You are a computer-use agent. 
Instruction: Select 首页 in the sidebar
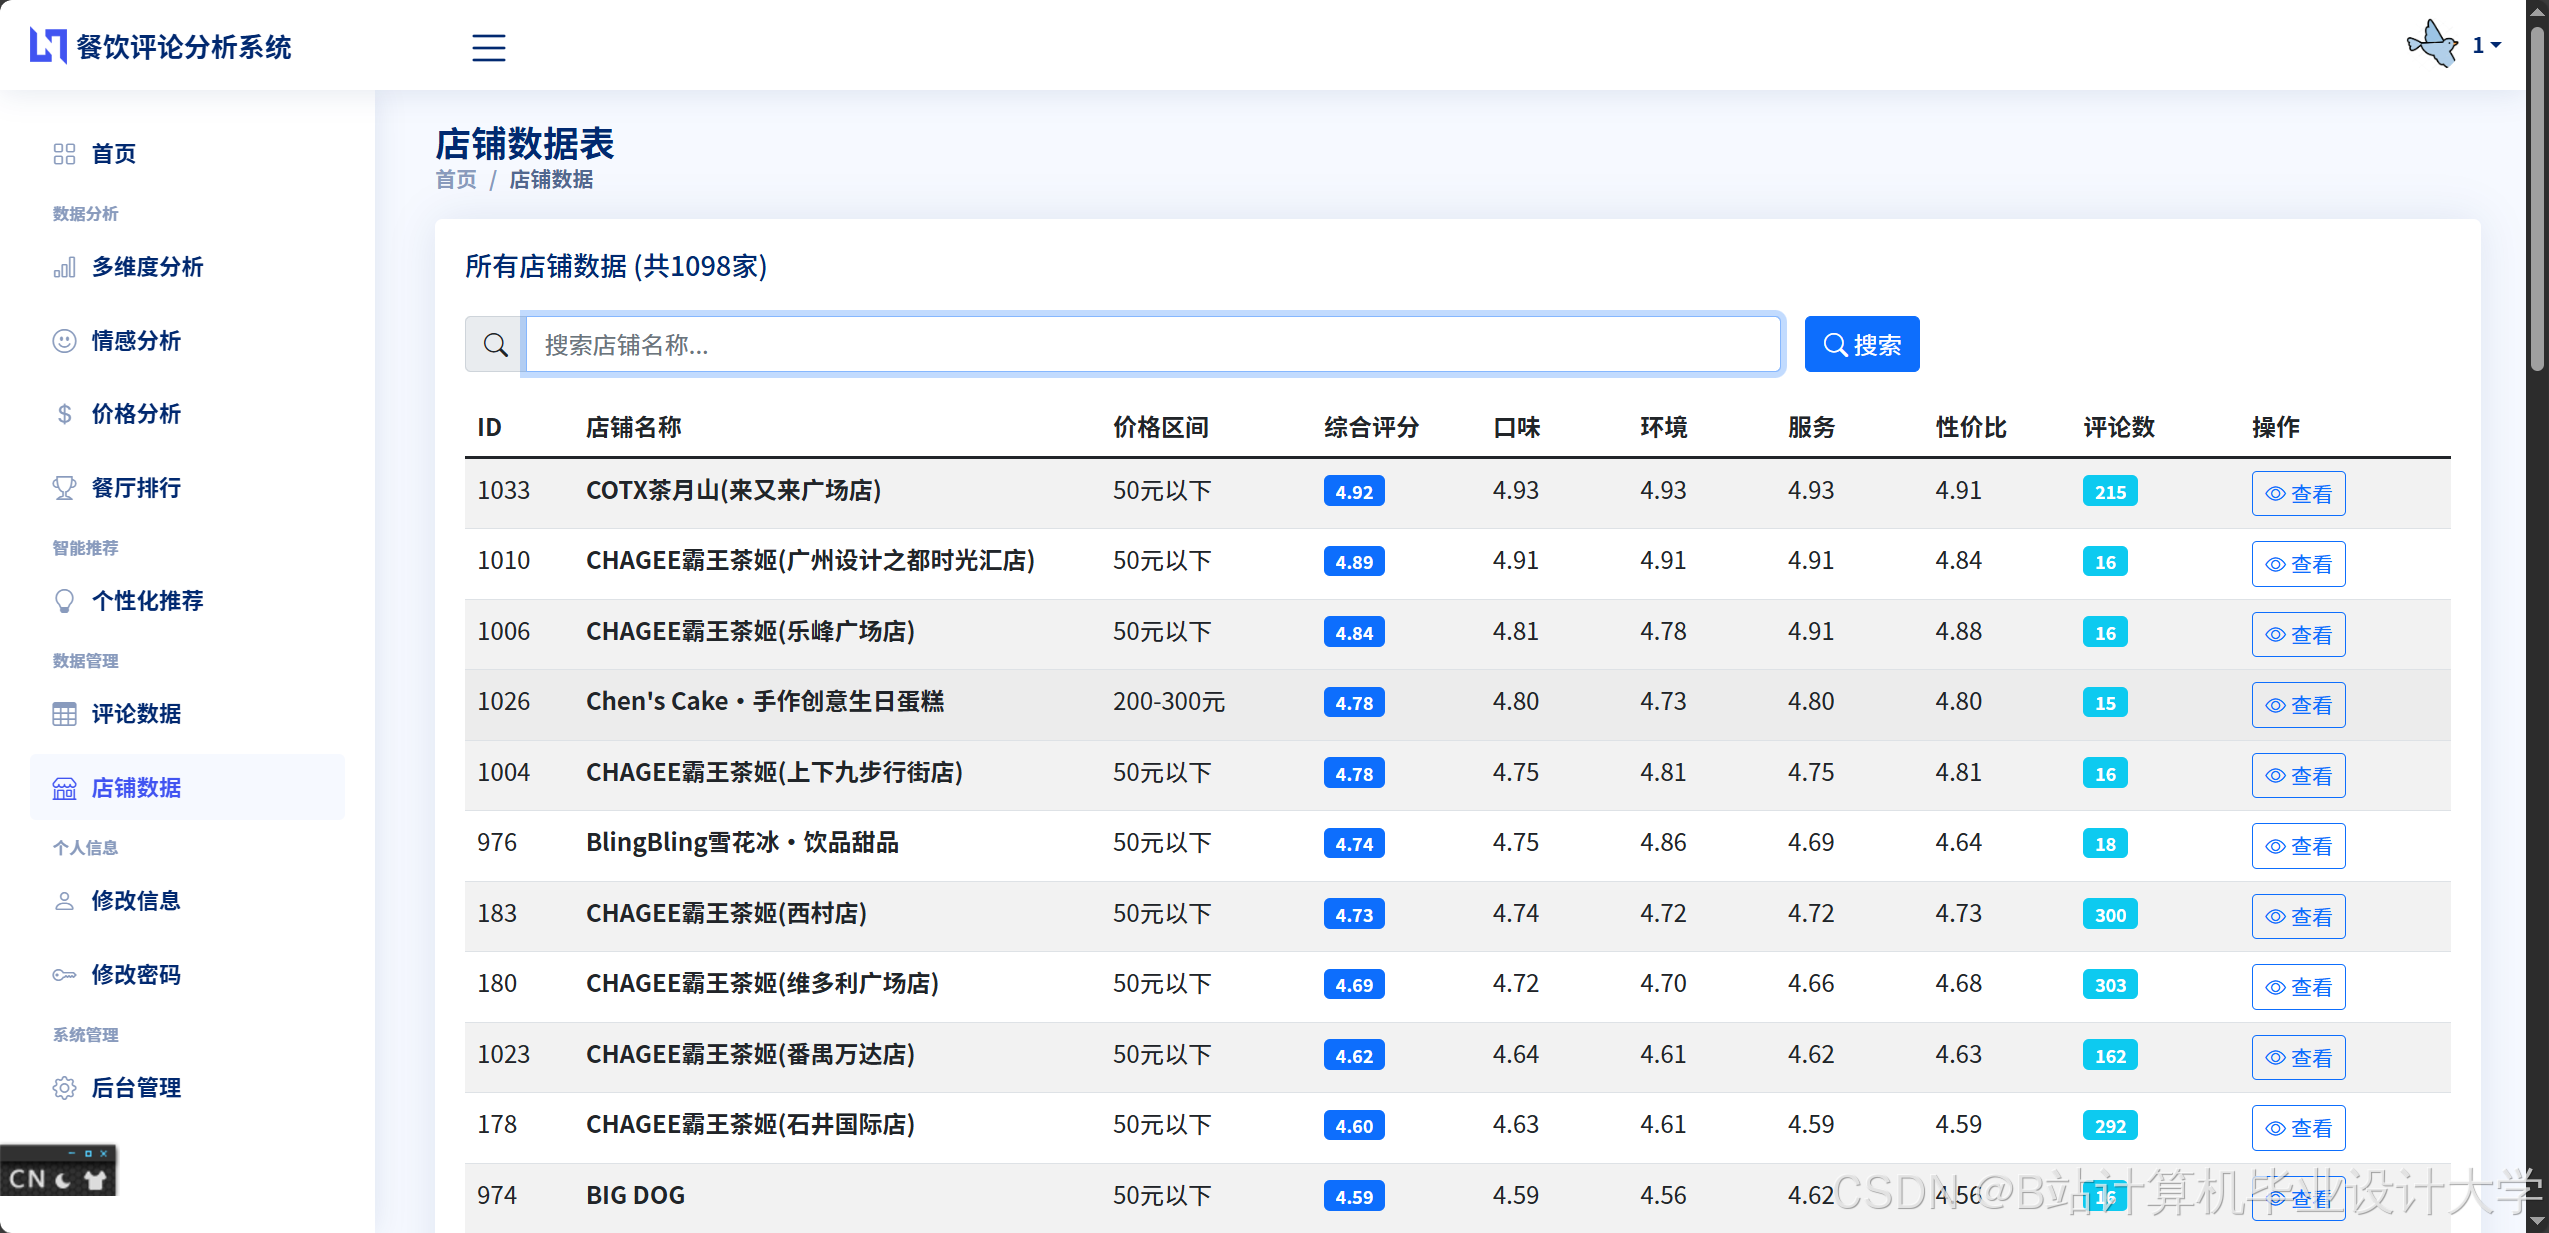coord(113,154)
